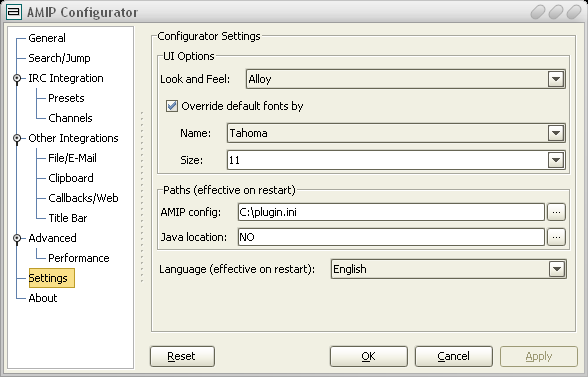
Task: Click the AMIP Configurator title bar icon
Action: coord(14,12)
